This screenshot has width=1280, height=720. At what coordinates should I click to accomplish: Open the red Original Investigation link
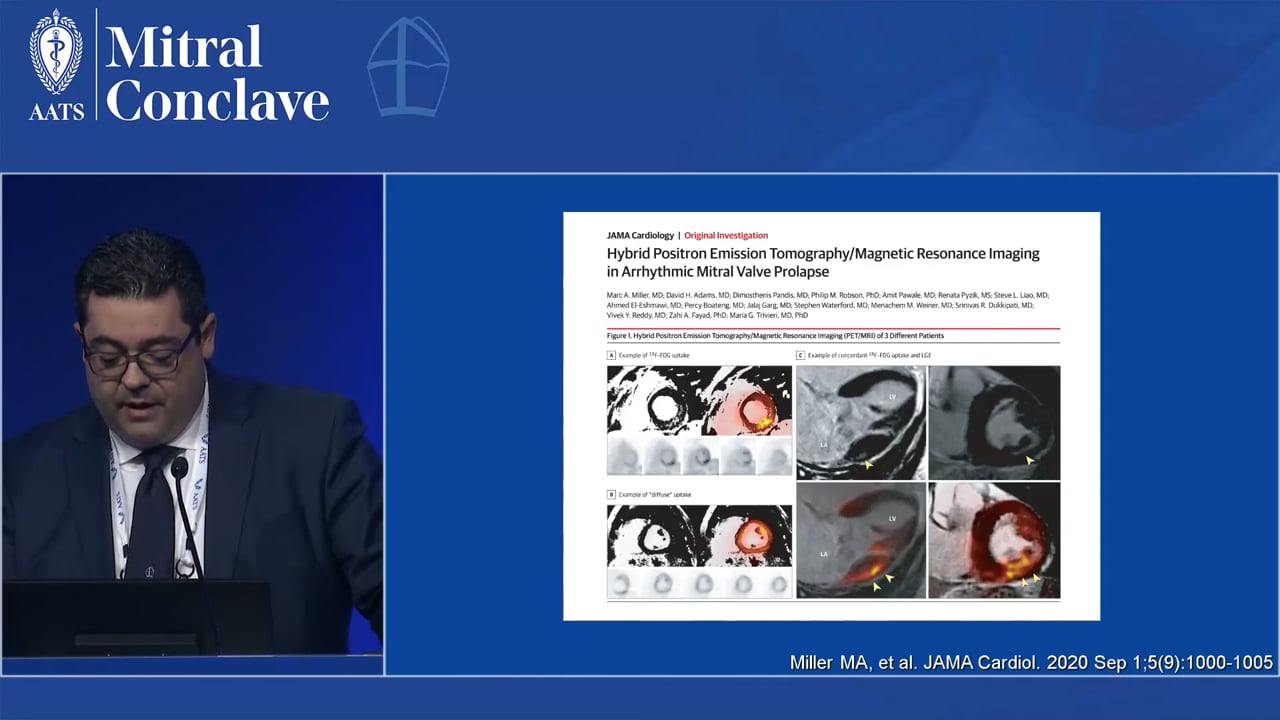click(x=728, y=235)
